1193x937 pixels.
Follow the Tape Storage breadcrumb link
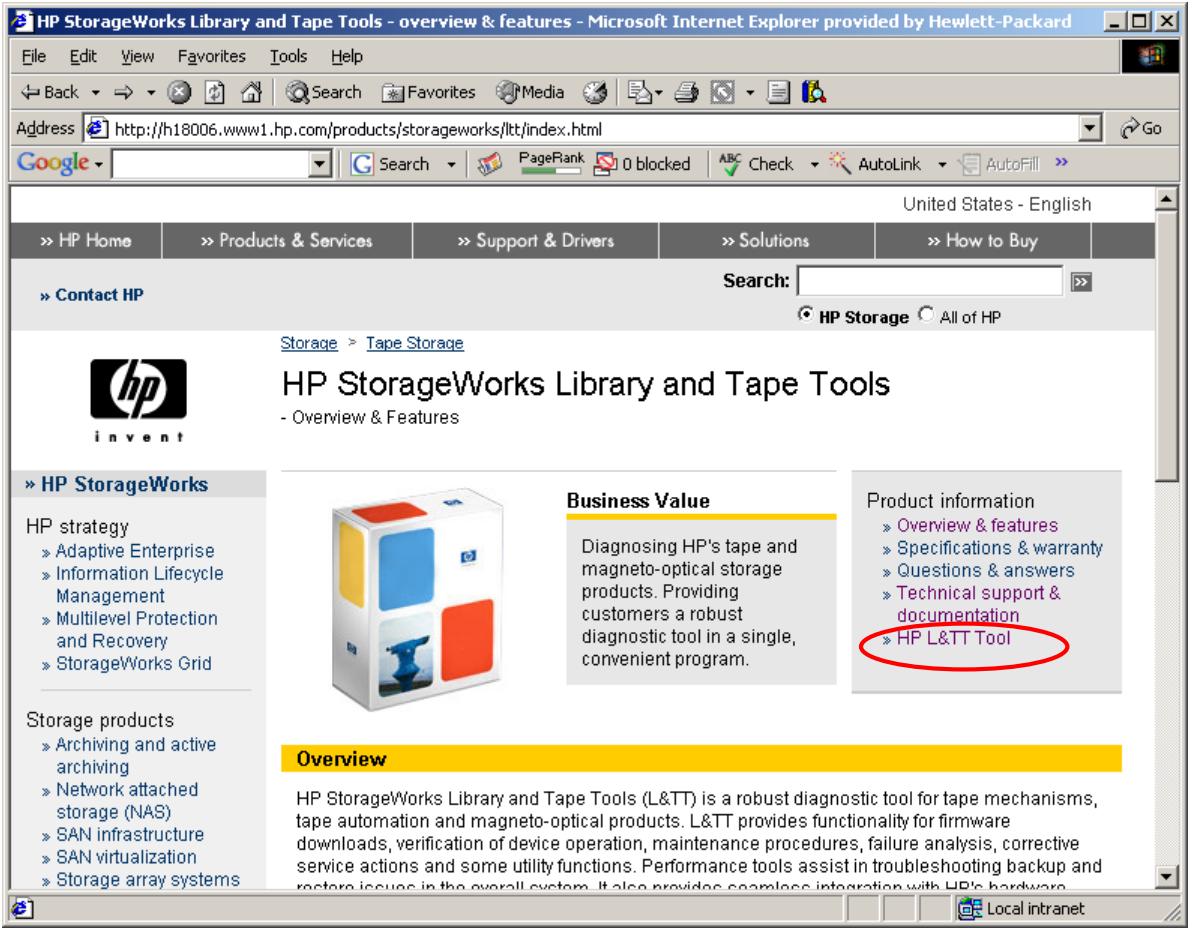point(415,343)
